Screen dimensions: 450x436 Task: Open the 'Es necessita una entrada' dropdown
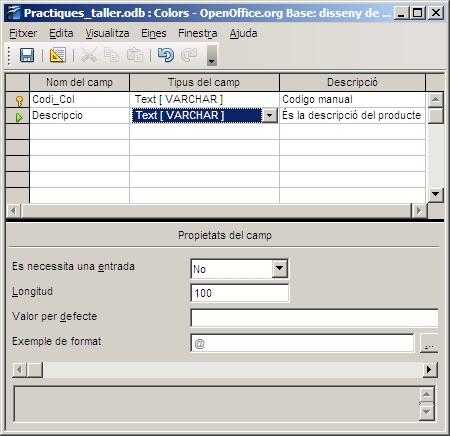click(279, 268)
